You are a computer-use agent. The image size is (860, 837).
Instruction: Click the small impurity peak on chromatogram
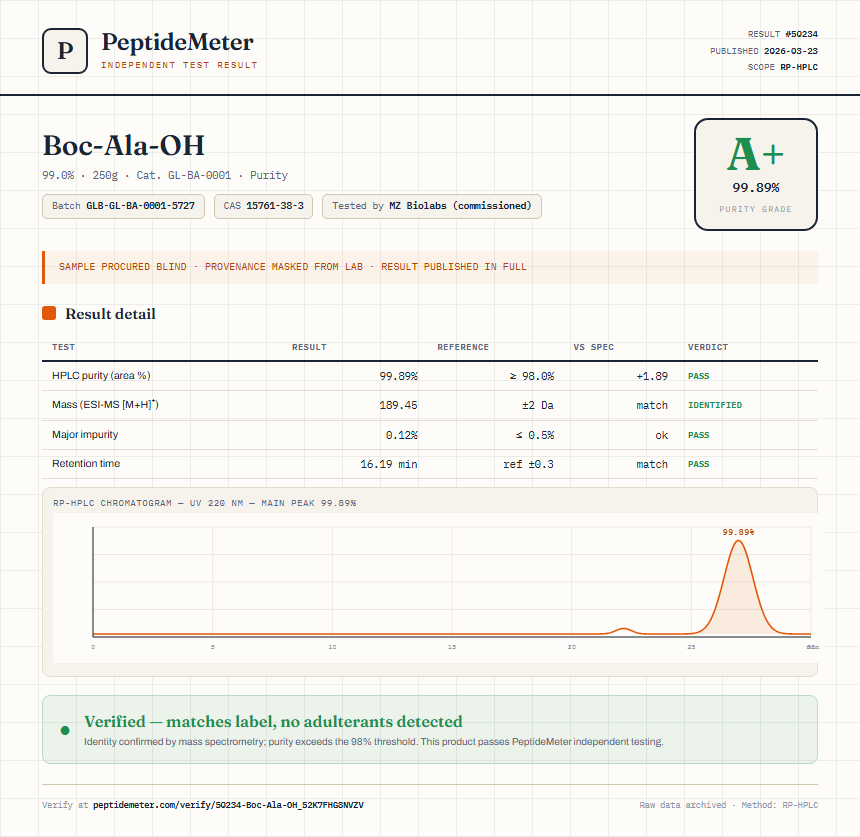point(623,631)
